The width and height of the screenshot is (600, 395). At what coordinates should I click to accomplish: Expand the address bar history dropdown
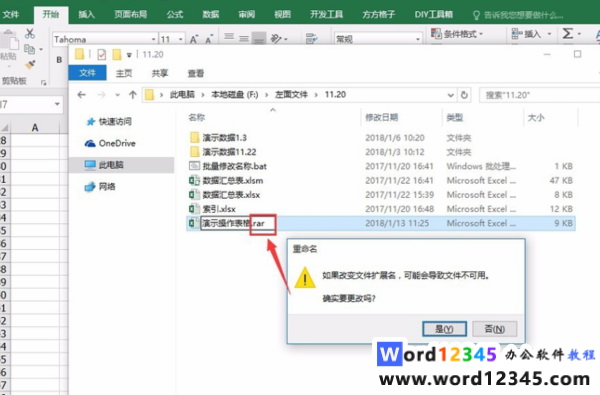pos(451,95)
